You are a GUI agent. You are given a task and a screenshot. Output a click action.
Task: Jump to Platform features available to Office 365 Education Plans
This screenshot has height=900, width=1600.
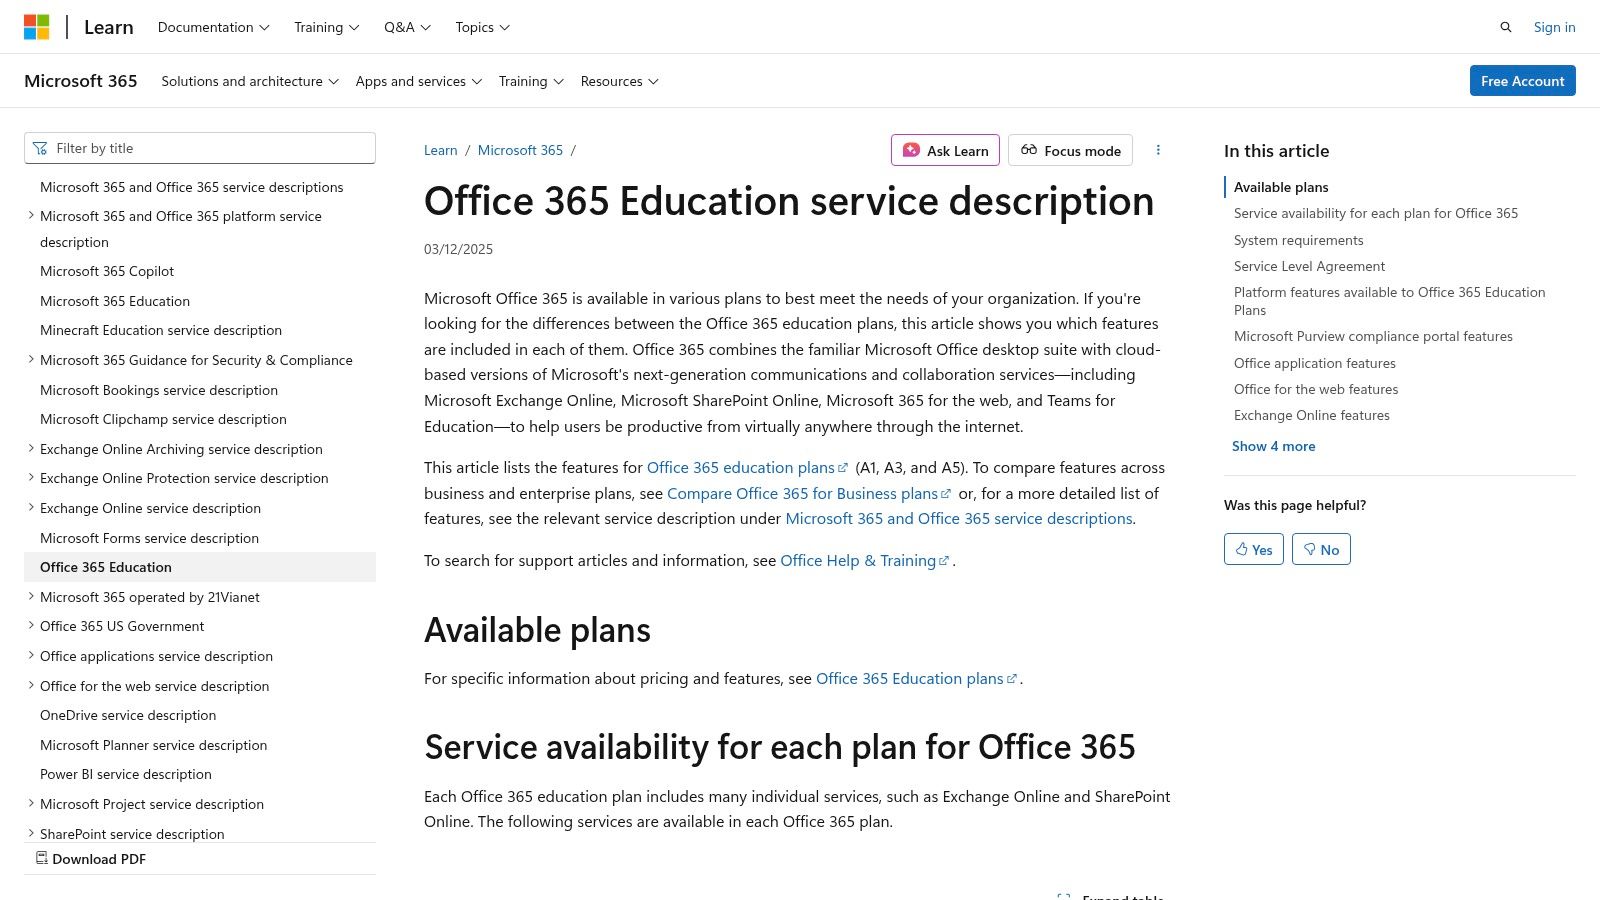pos(1390,301)
